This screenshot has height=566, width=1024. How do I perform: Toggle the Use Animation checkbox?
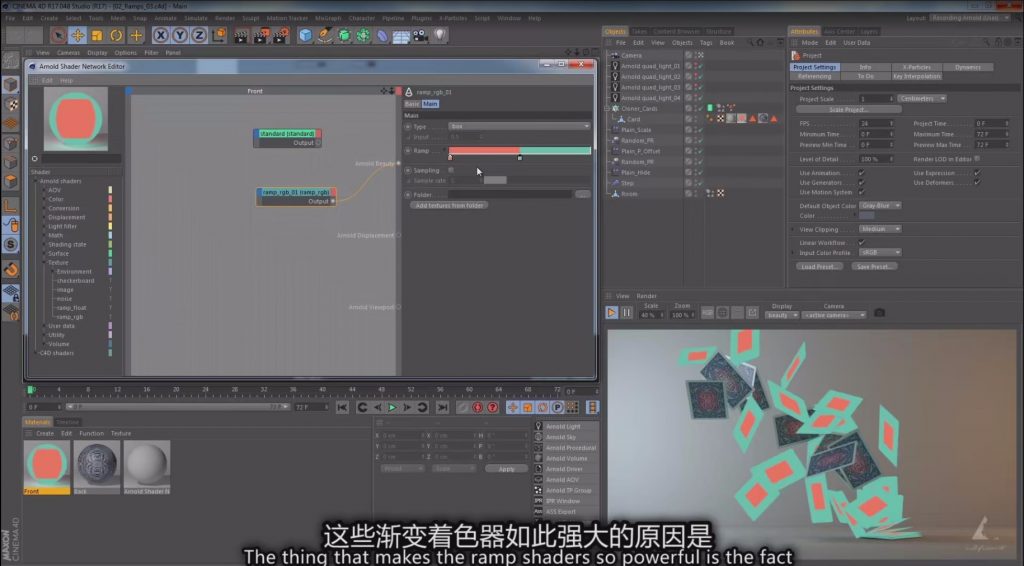861,173
